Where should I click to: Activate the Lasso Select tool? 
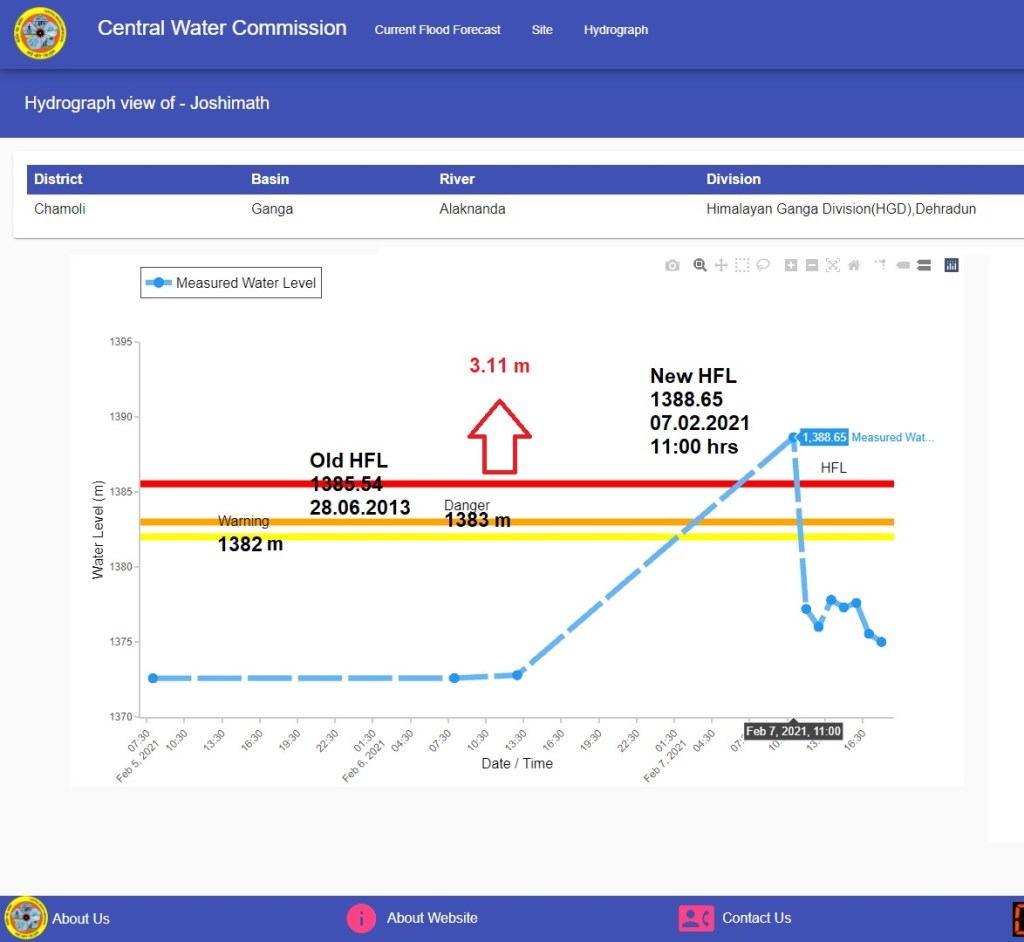pyautogui.click(x=763, y=265)
